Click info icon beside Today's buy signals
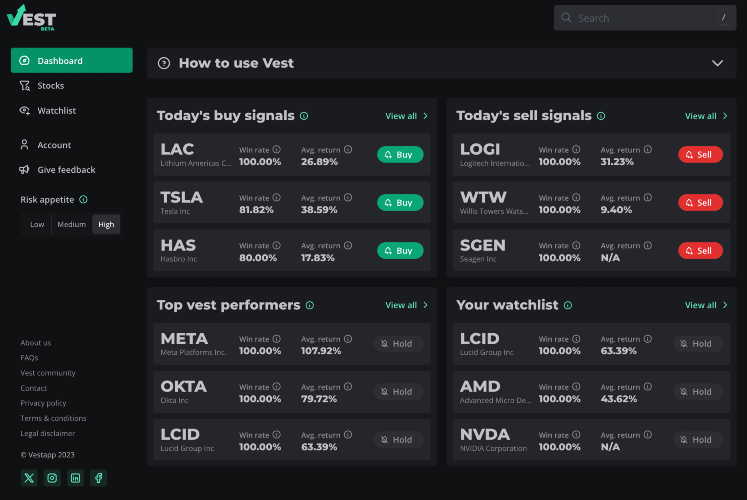The height and width of the screenshot is (500, 747). coord(304,116)
